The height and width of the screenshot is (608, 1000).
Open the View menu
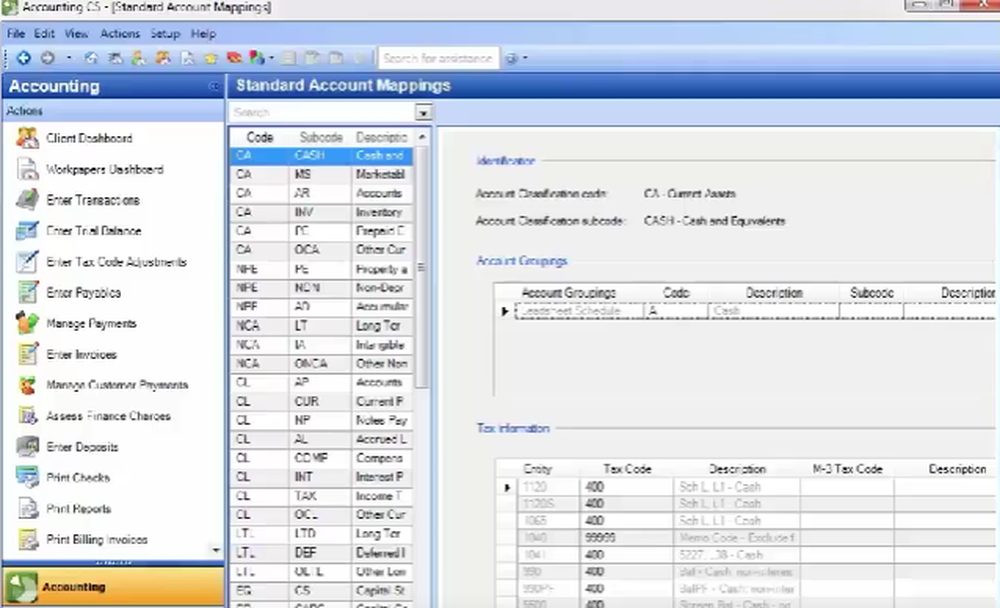tap(77, 34)
